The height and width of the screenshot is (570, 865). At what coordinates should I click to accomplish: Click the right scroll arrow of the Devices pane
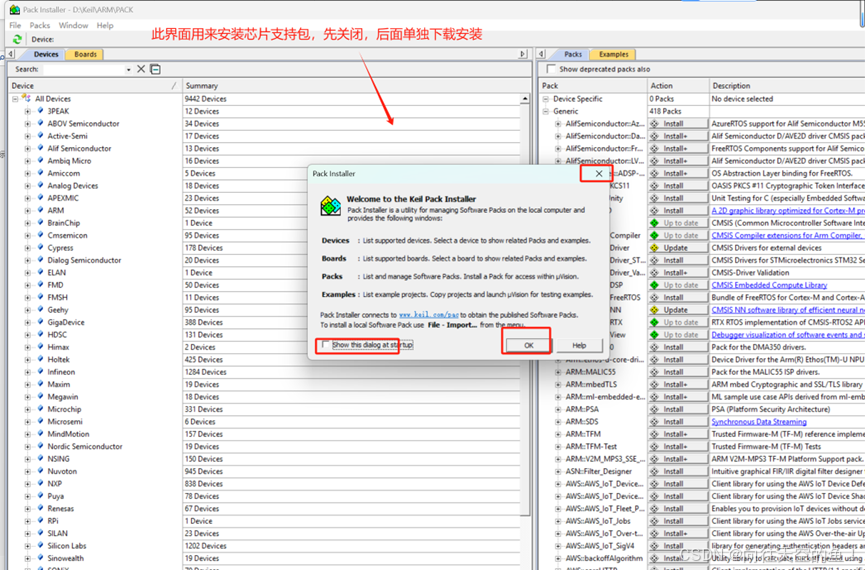pos(522,54)
